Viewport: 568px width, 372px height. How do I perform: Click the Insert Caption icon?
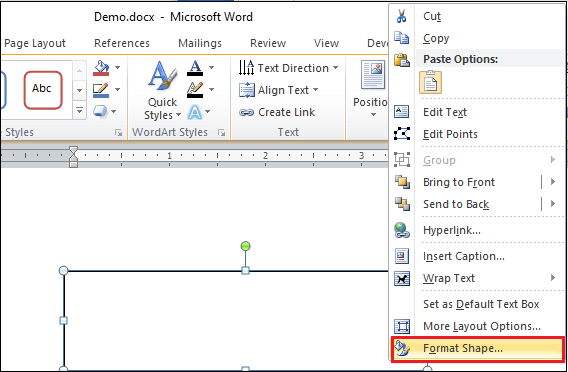[x=402, y=256]
